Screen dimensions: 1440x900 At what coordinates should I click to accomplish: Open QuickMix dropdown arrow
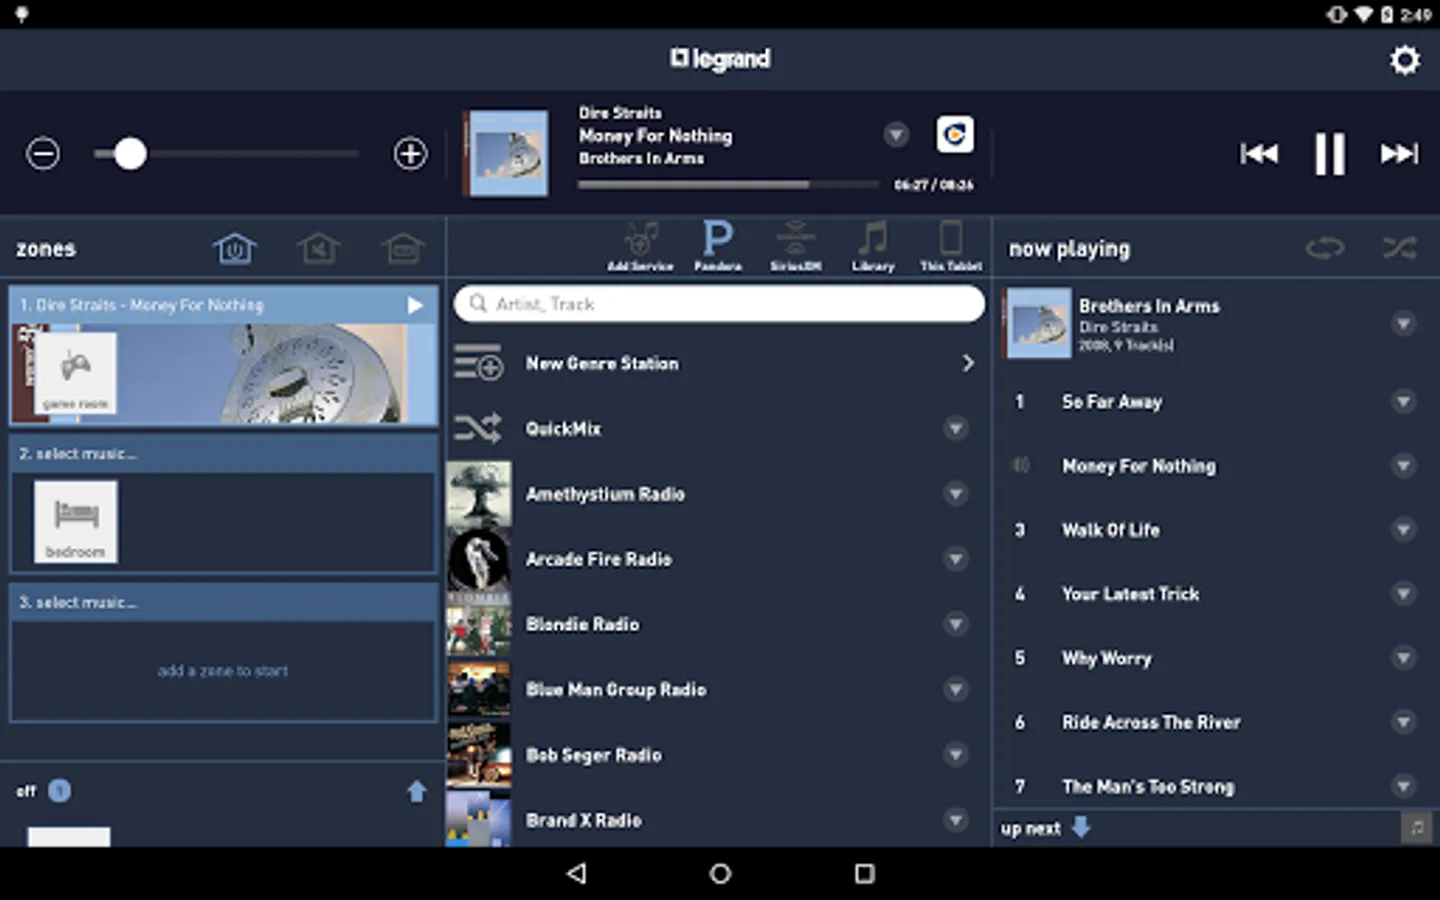[x=956, y=429]
